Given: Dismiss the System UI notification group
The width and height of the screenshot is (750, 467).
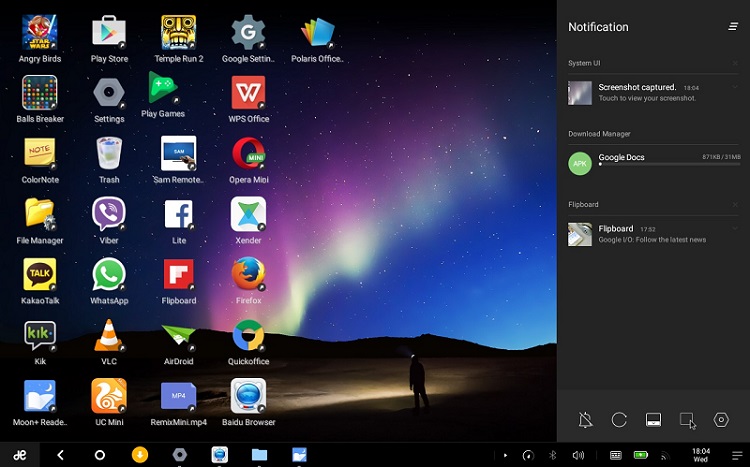Looking at the screenshot, I should tap(735, 63).
